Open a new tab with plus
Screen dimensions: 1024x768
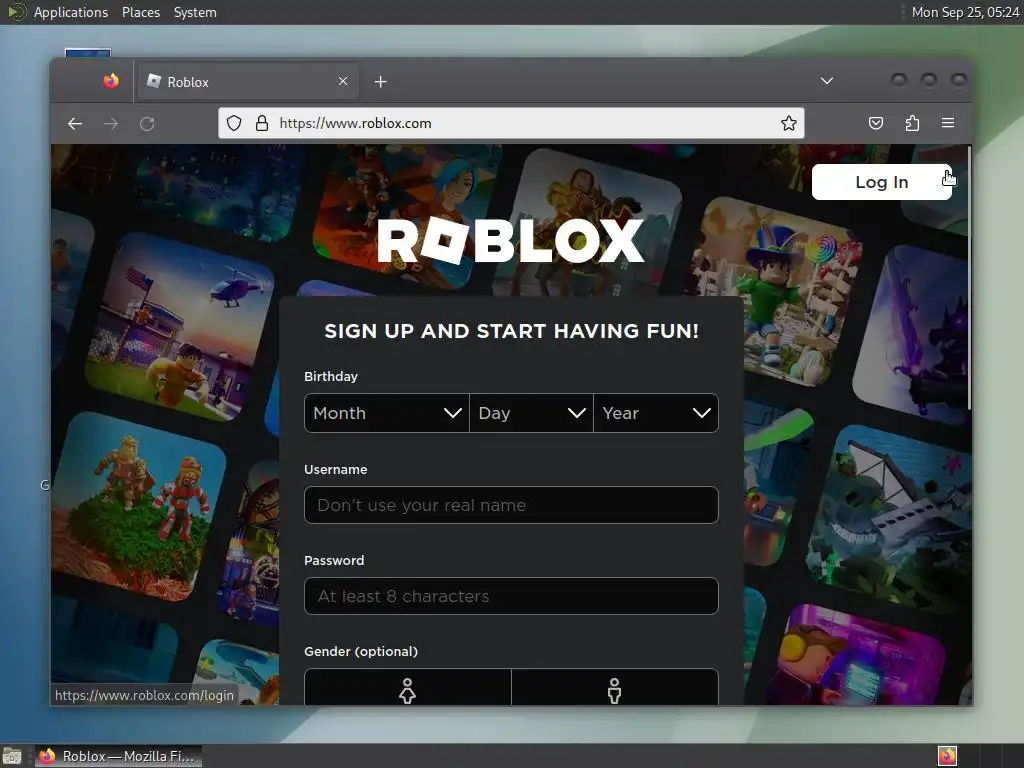[x=381, y=82]
